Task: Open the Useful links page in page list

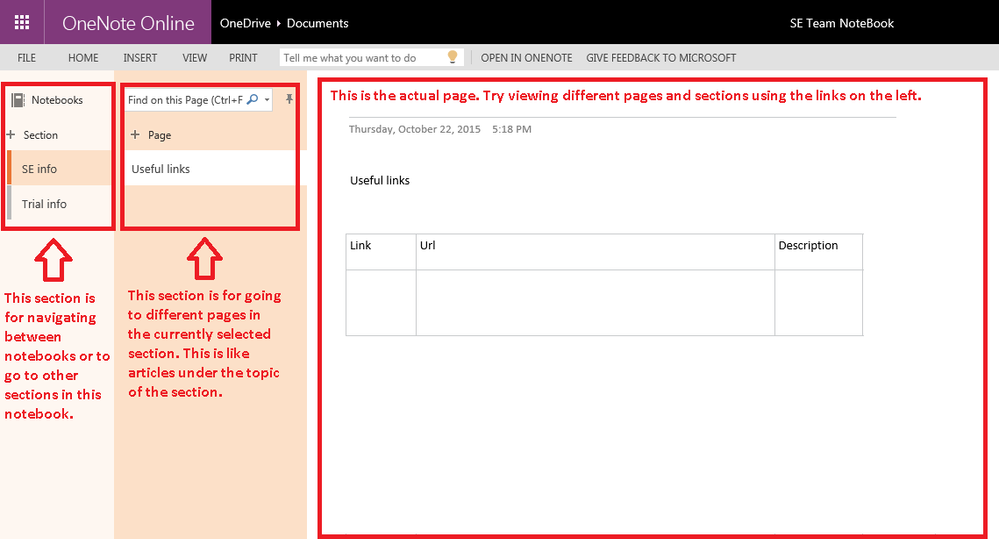Action: click(x=210, y=168)
